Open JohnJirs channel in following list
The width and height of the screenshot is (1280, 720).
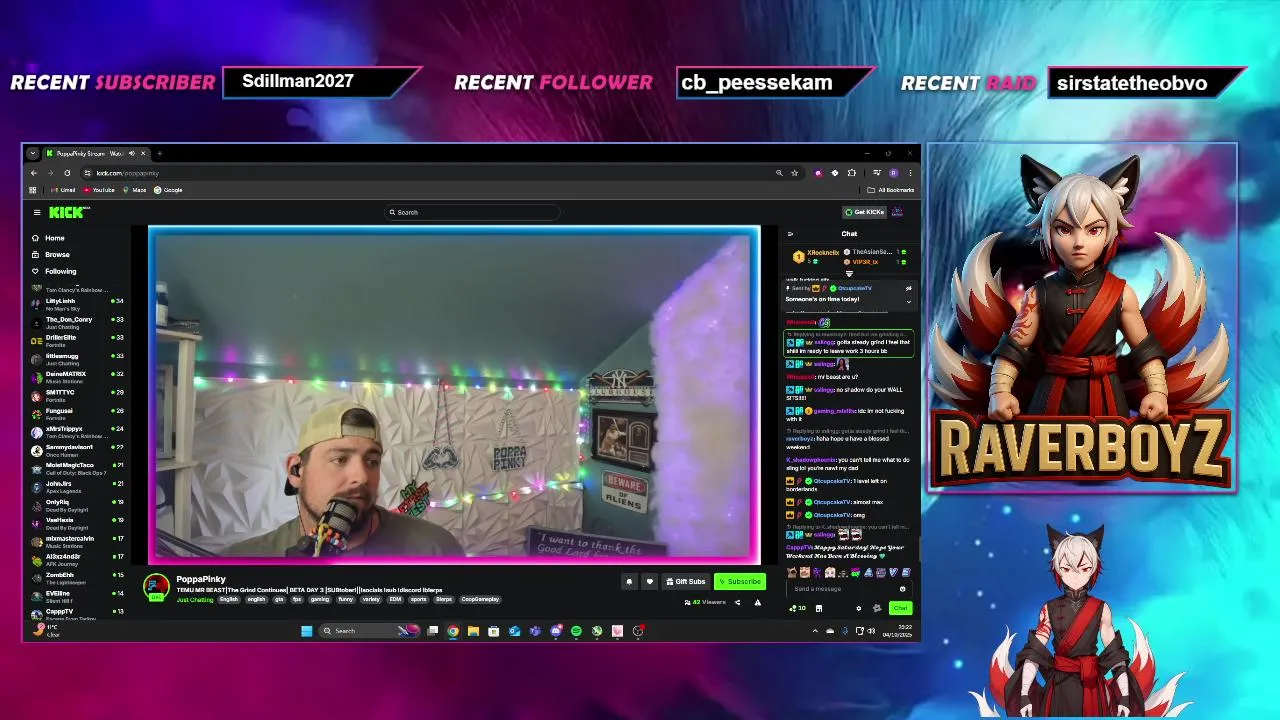pos(77,487)
